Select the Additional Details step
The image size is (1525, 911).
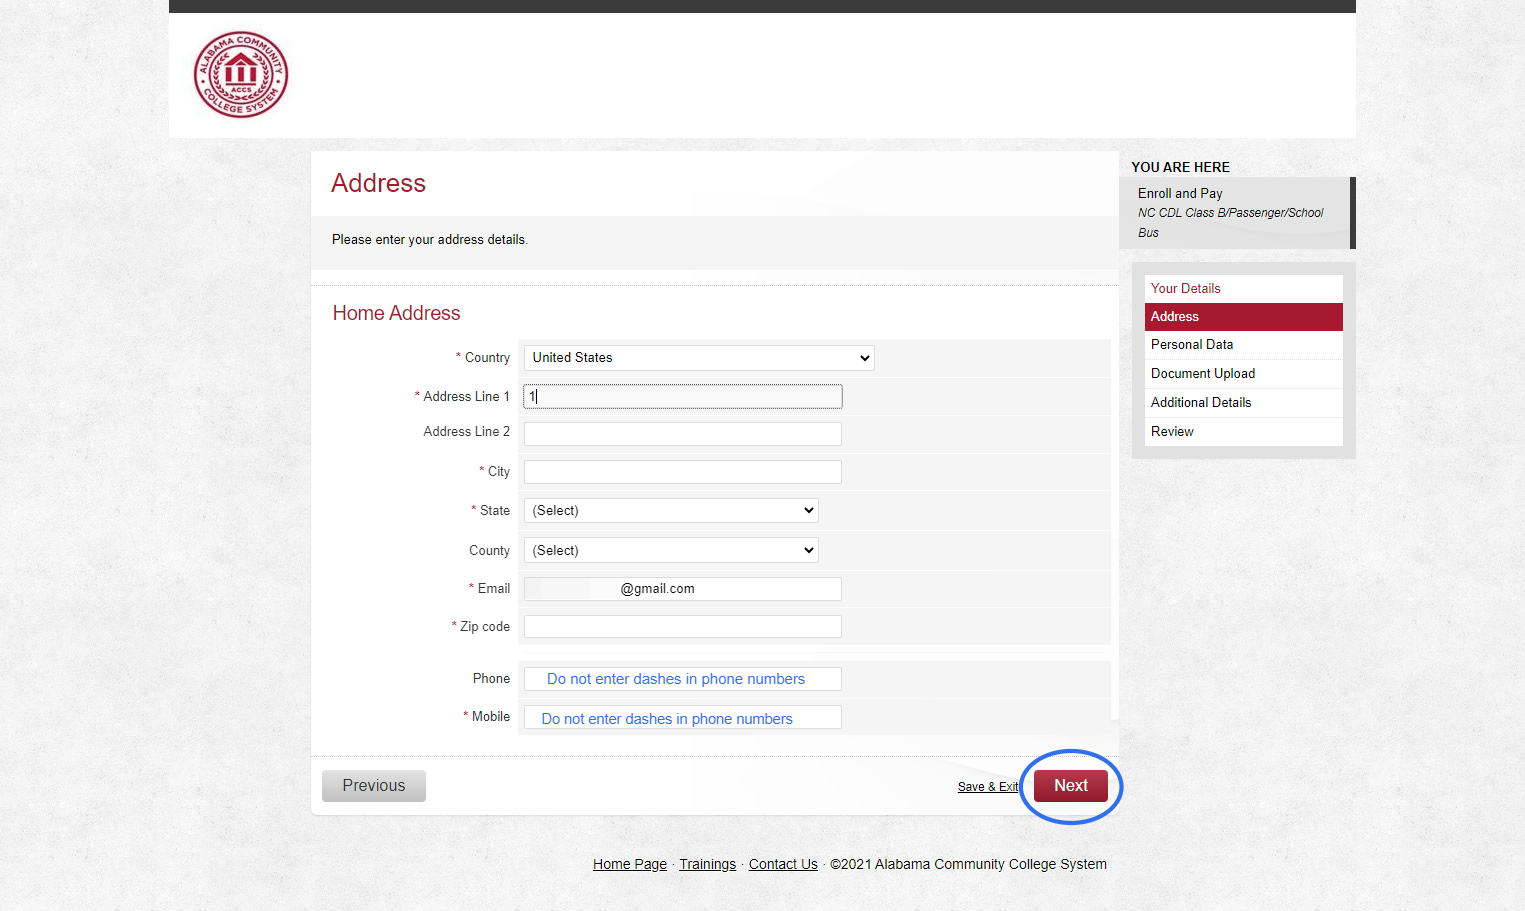[1244, 403]
